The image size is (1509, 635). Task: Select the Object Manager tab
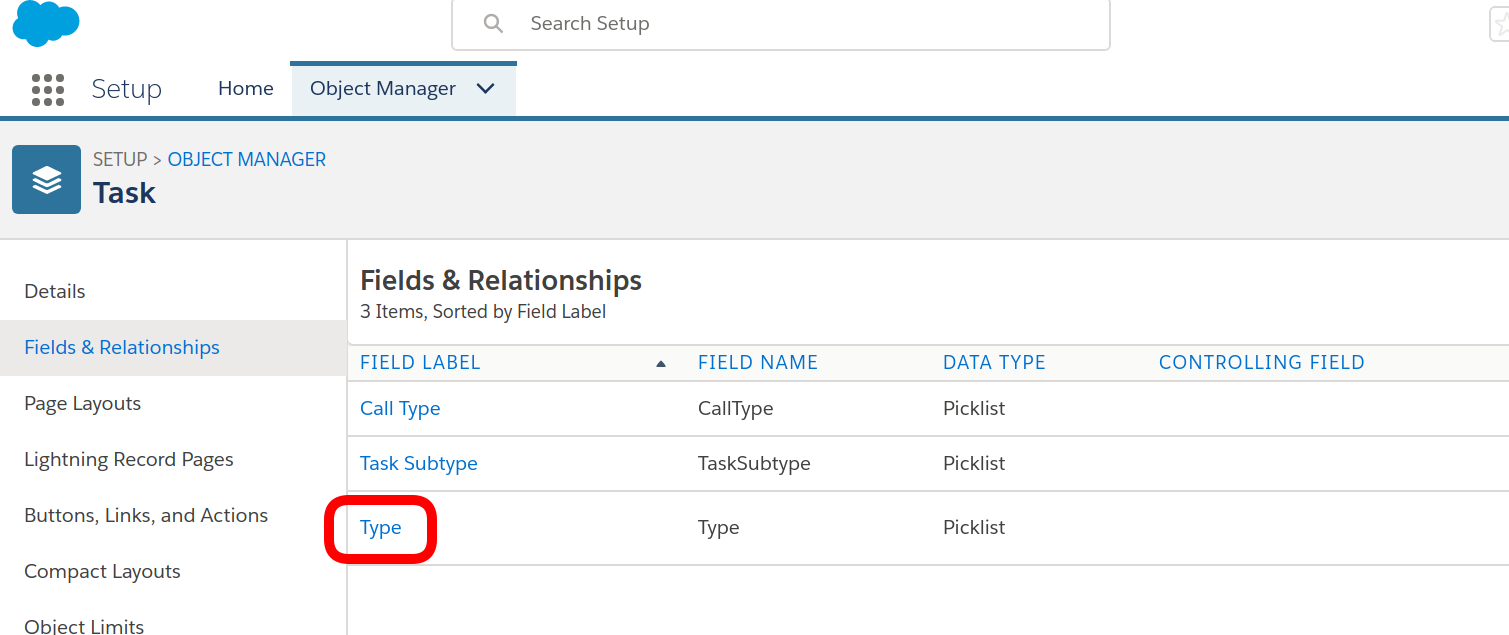(x=382, y=89)
